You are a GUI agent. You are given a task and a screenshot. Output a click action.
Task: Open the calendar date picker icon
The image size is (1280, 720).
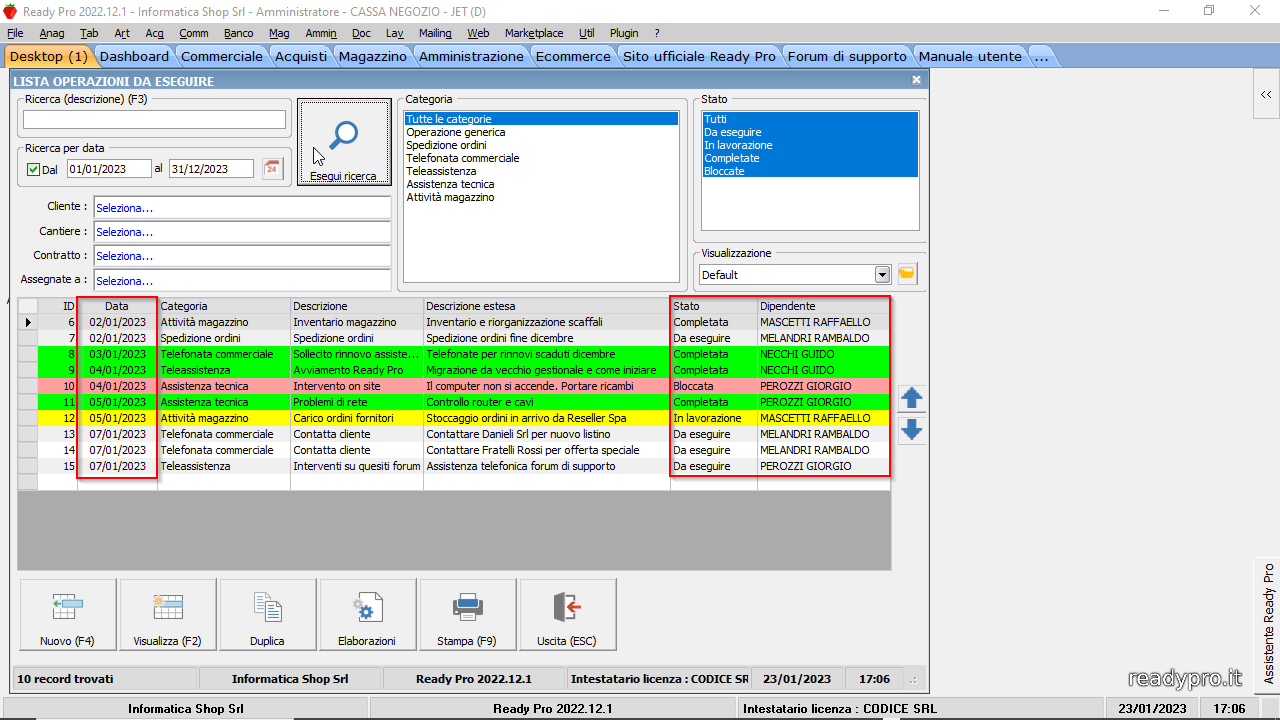[273, 169]
